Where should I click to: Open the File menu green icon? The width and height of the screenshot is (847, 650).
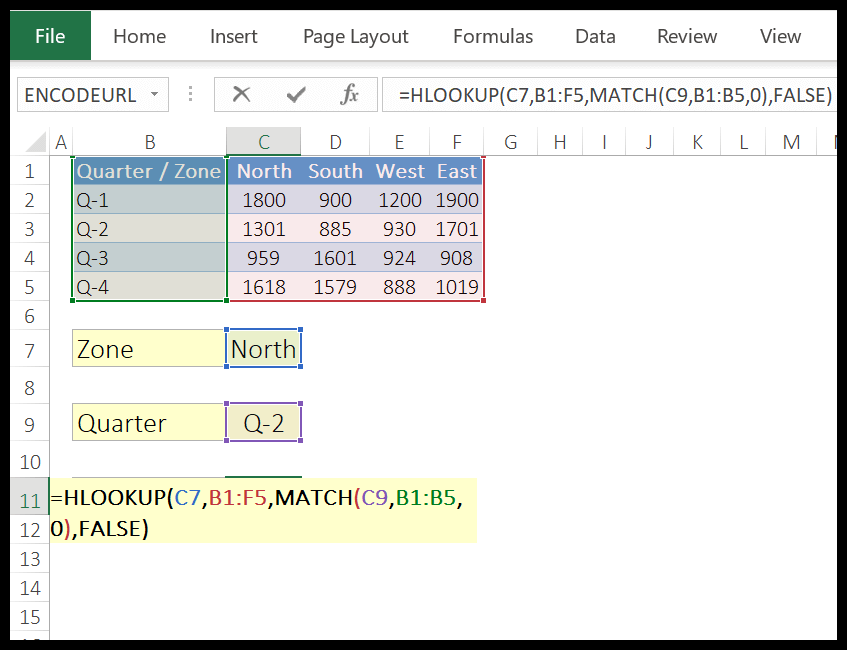pyautogui.click(x=49, y=35)
